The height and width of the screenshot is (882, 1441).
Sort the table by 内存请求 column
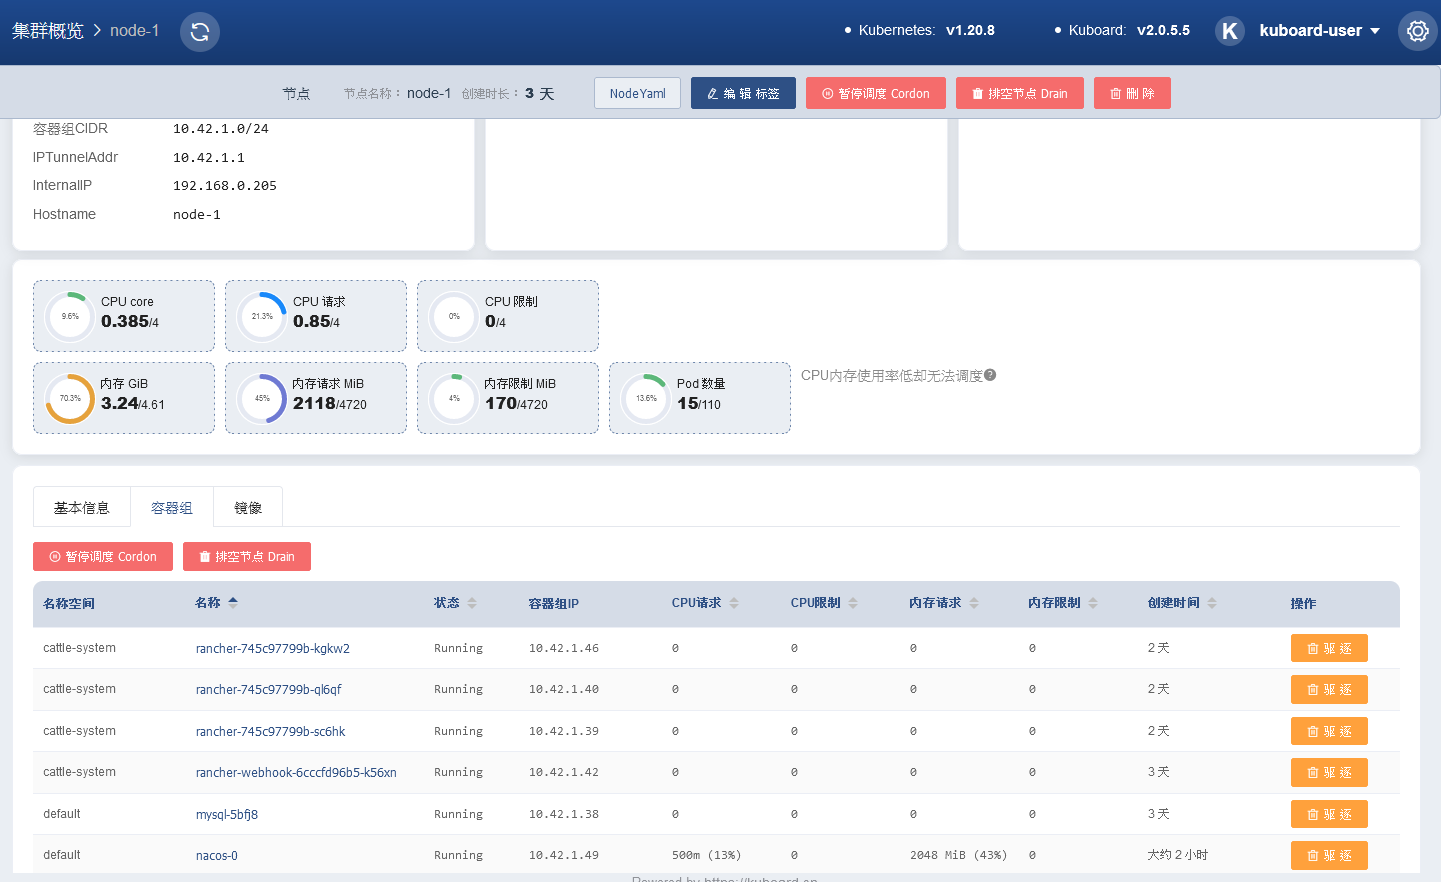pyautogui.click(x=974, y=603)
